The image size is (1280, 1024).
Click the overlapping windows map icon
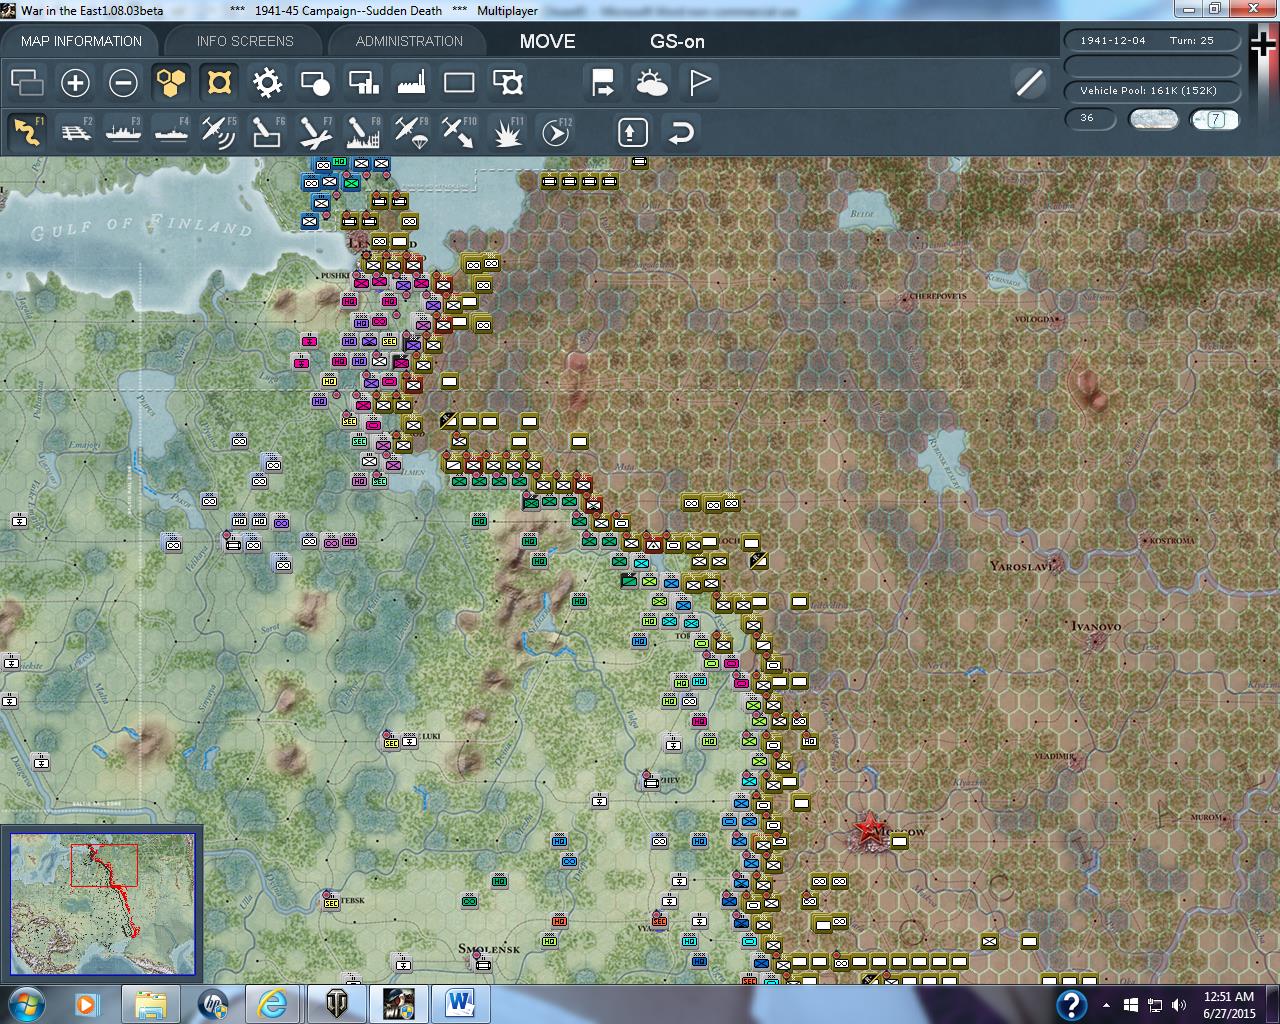pos(27,83)
